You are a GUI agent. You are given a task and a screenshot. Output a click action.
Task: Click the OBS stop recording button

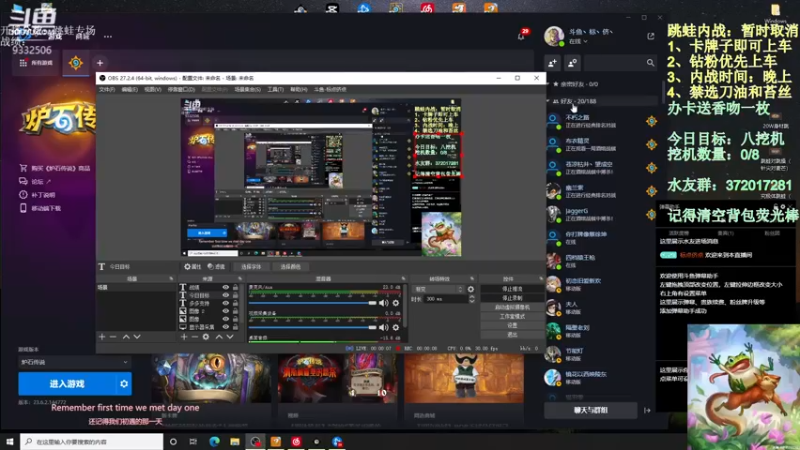point(512,298)
